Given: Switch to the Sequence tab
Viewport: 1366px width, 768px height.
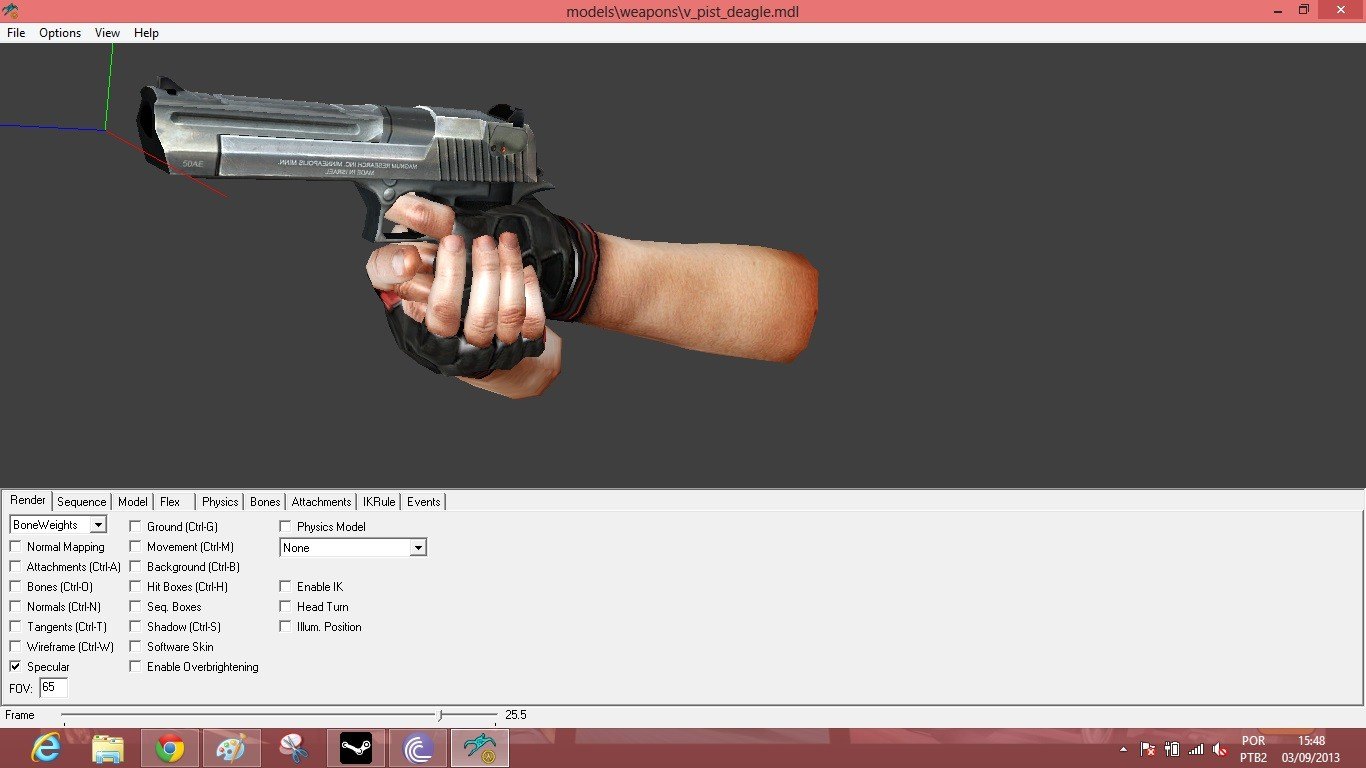Looking at the screenshot, I should coord(81,502).
